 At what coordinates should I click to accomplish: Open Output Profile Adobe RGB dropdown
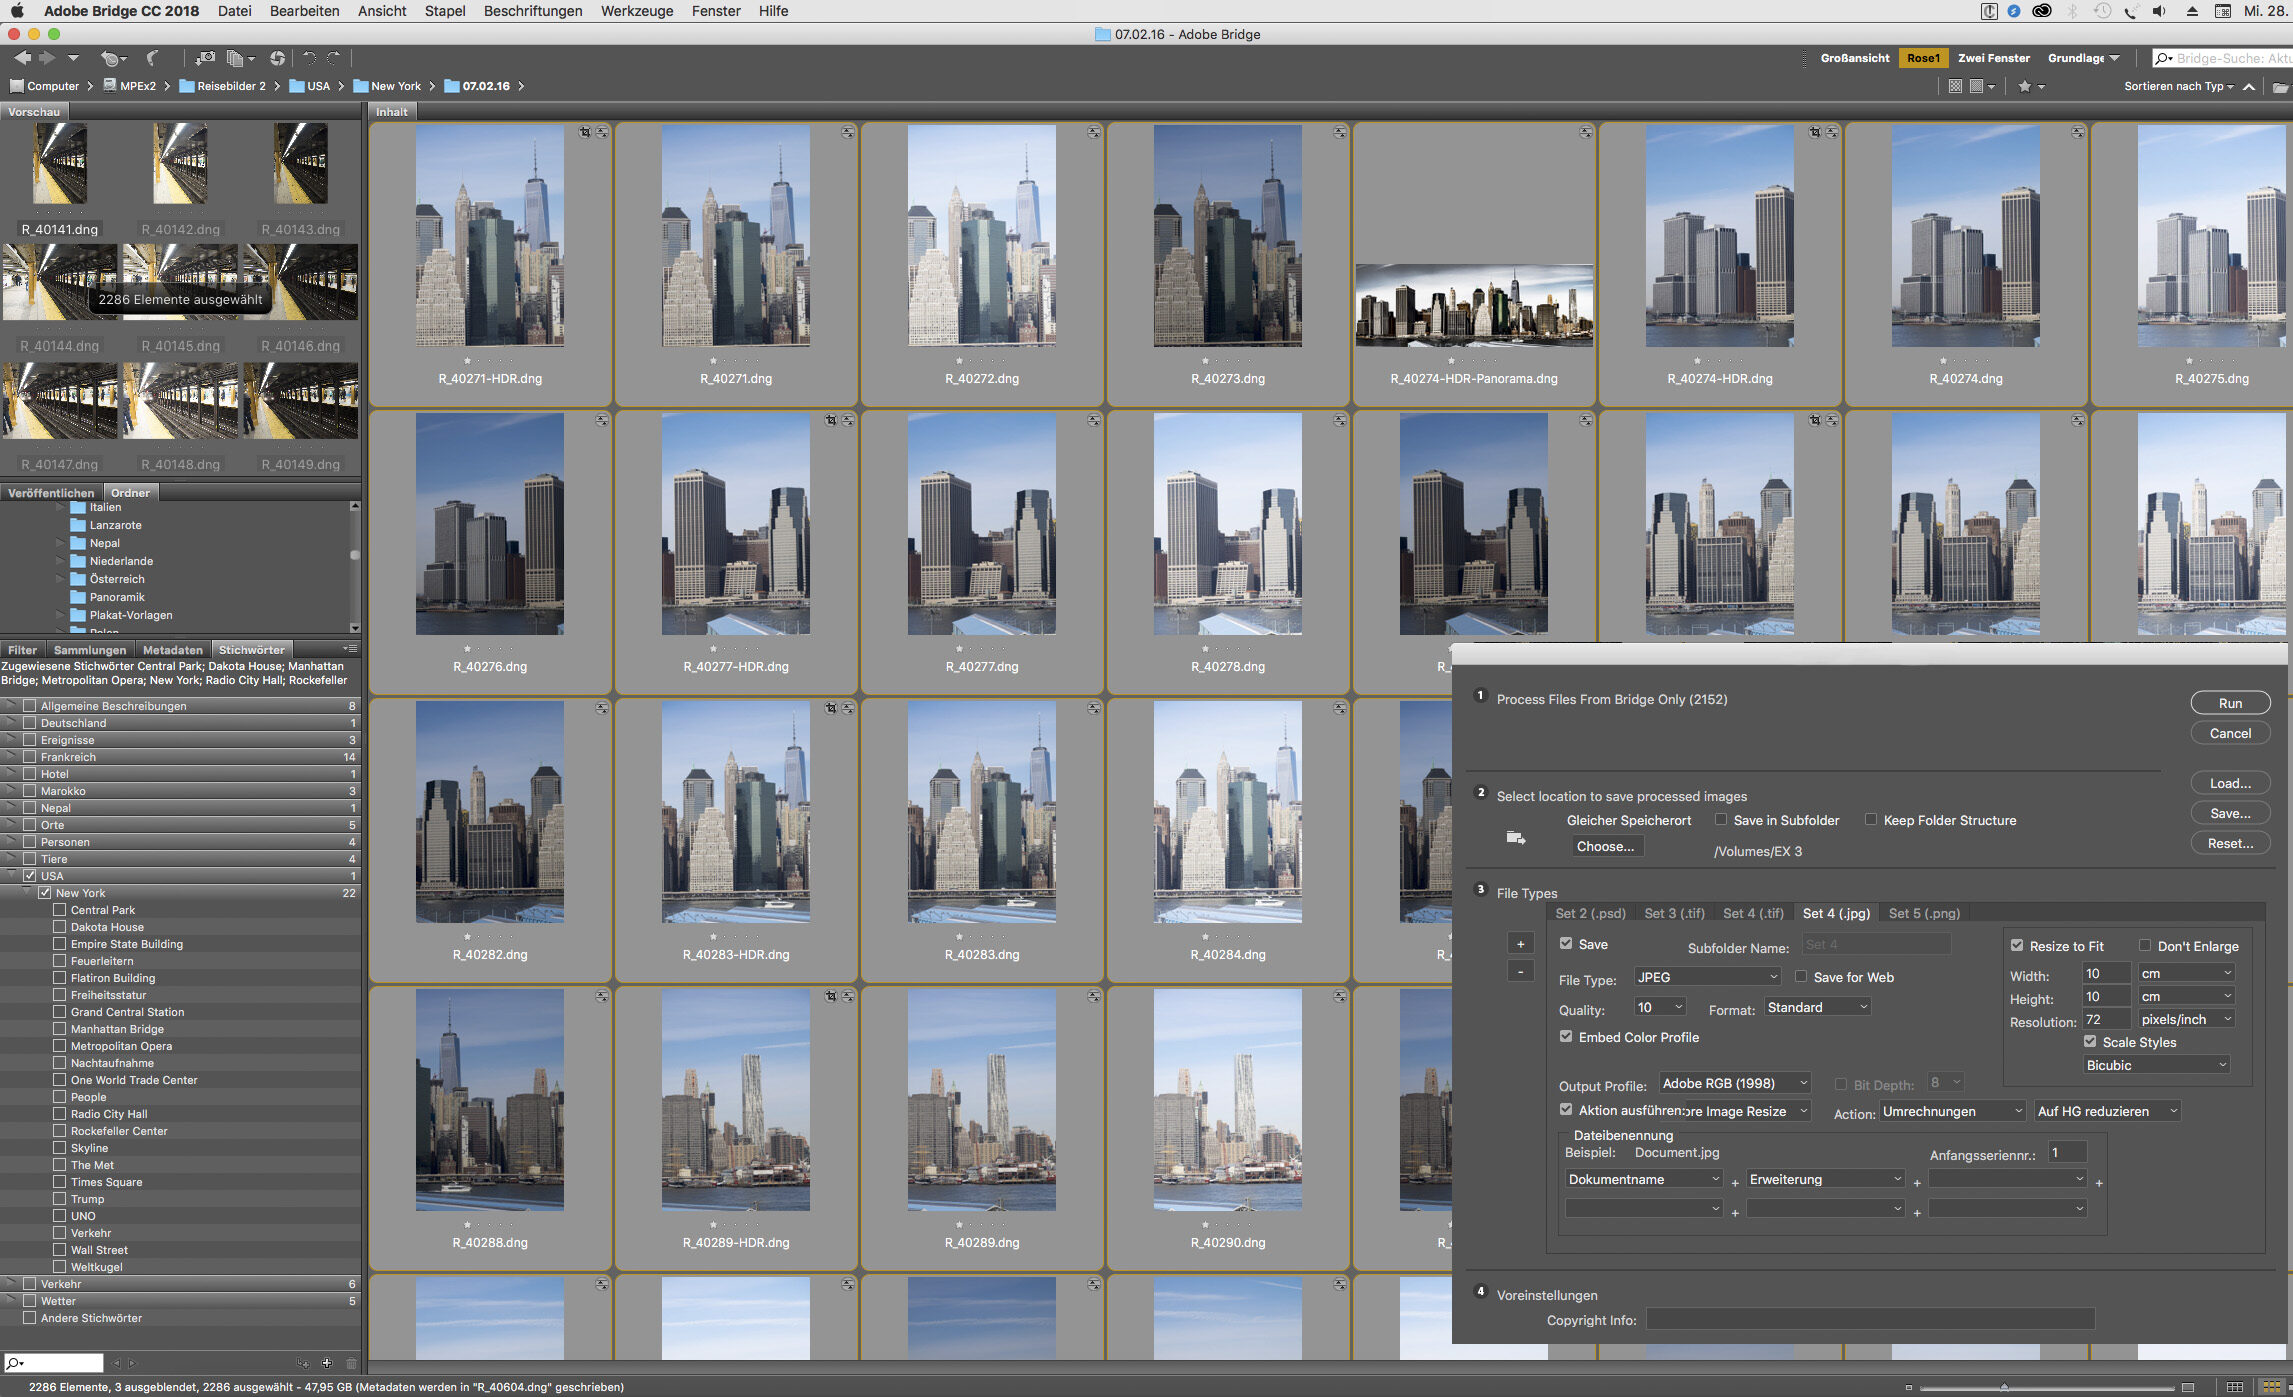pyautogui.click(x=1735, y=1083)
